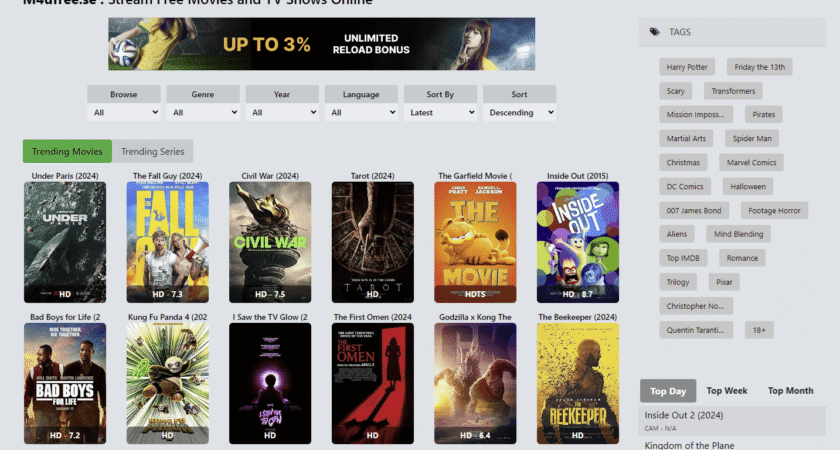Open the Sort By Latest dropdown
Image resolution: width=840 pixels, height=450 pixels.
pos(440,113)
